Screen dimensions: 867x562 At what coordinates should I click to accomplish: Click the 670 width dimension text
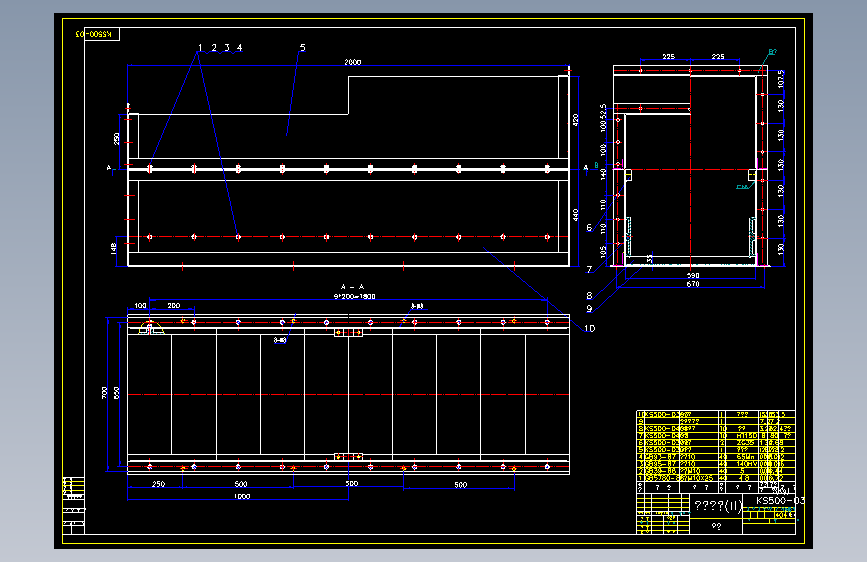[x=693, y=284]
